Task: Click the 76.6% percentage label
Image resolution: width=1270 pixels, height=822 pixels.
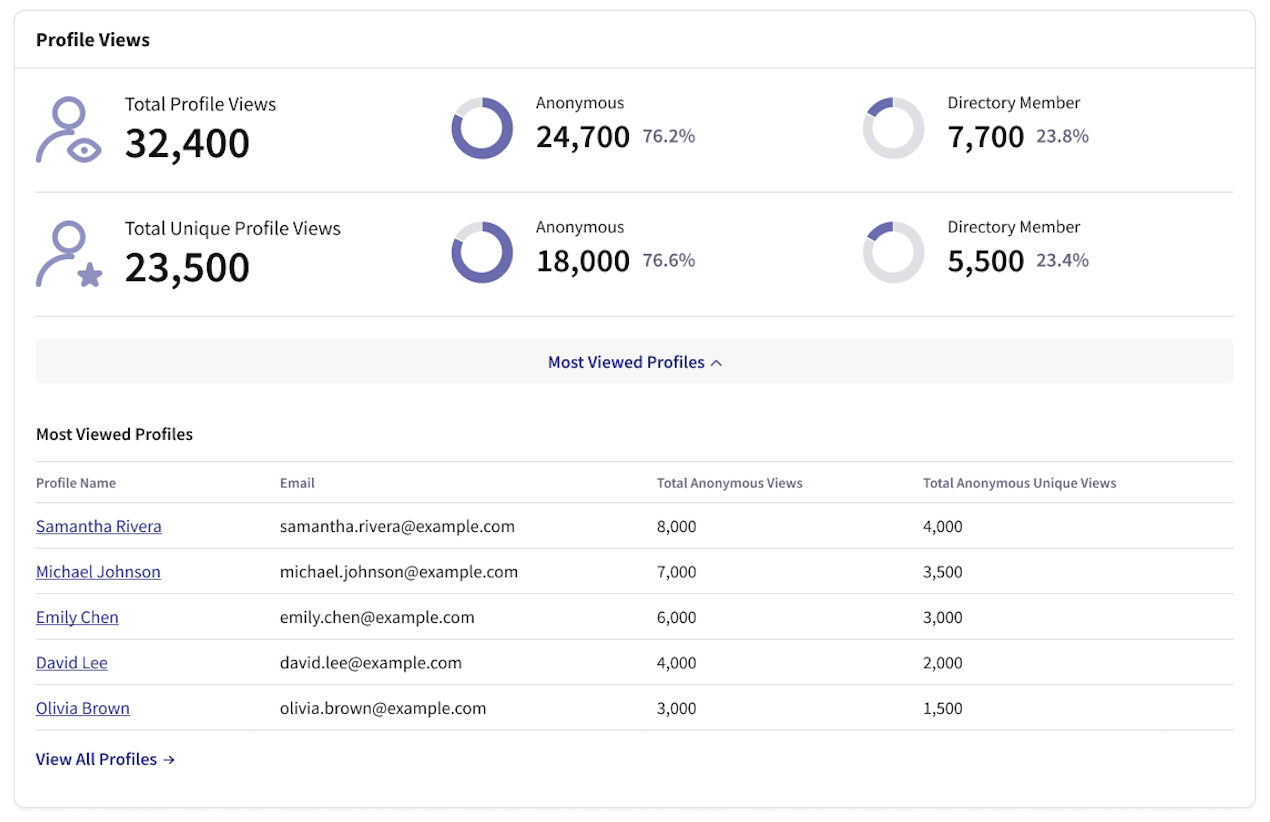Action: click(x=669, y=260)
